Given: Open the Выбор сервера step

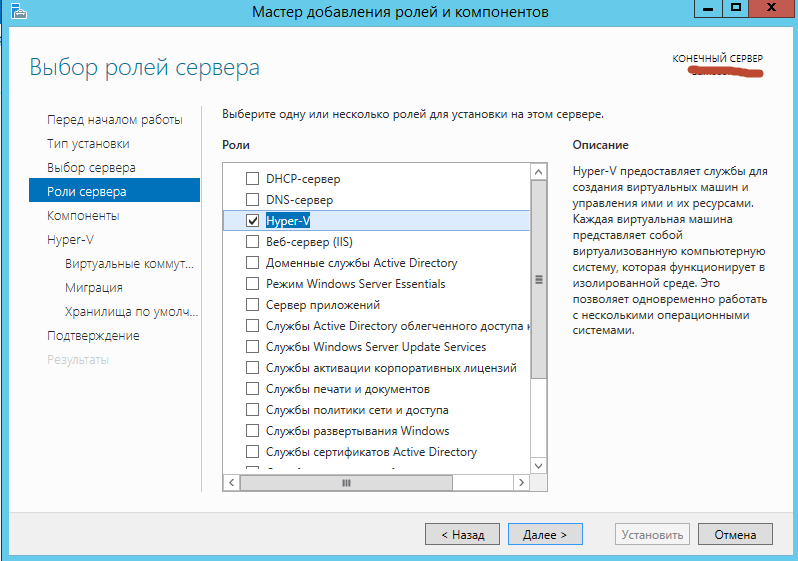Looking at the screenshot, I should click(91, 167).
